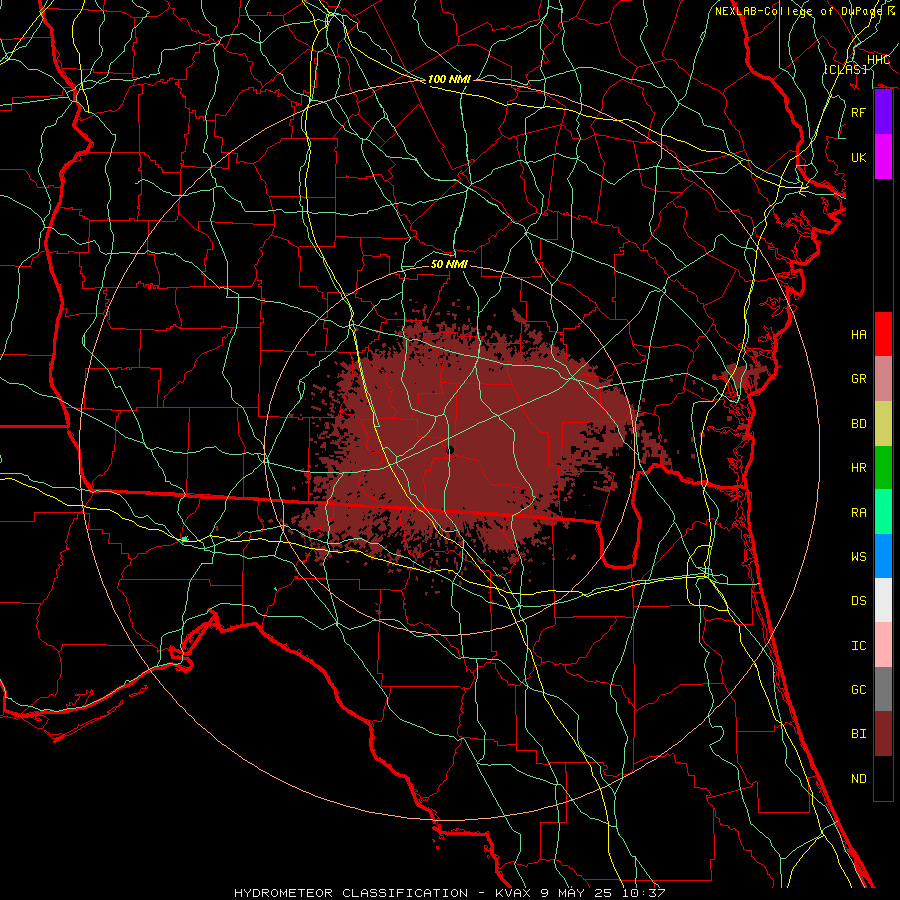Image resolution: width=900 pixels, height=900 pixels.
Task: Click the 50 NMI range ring label
Action: coord(449,264)
